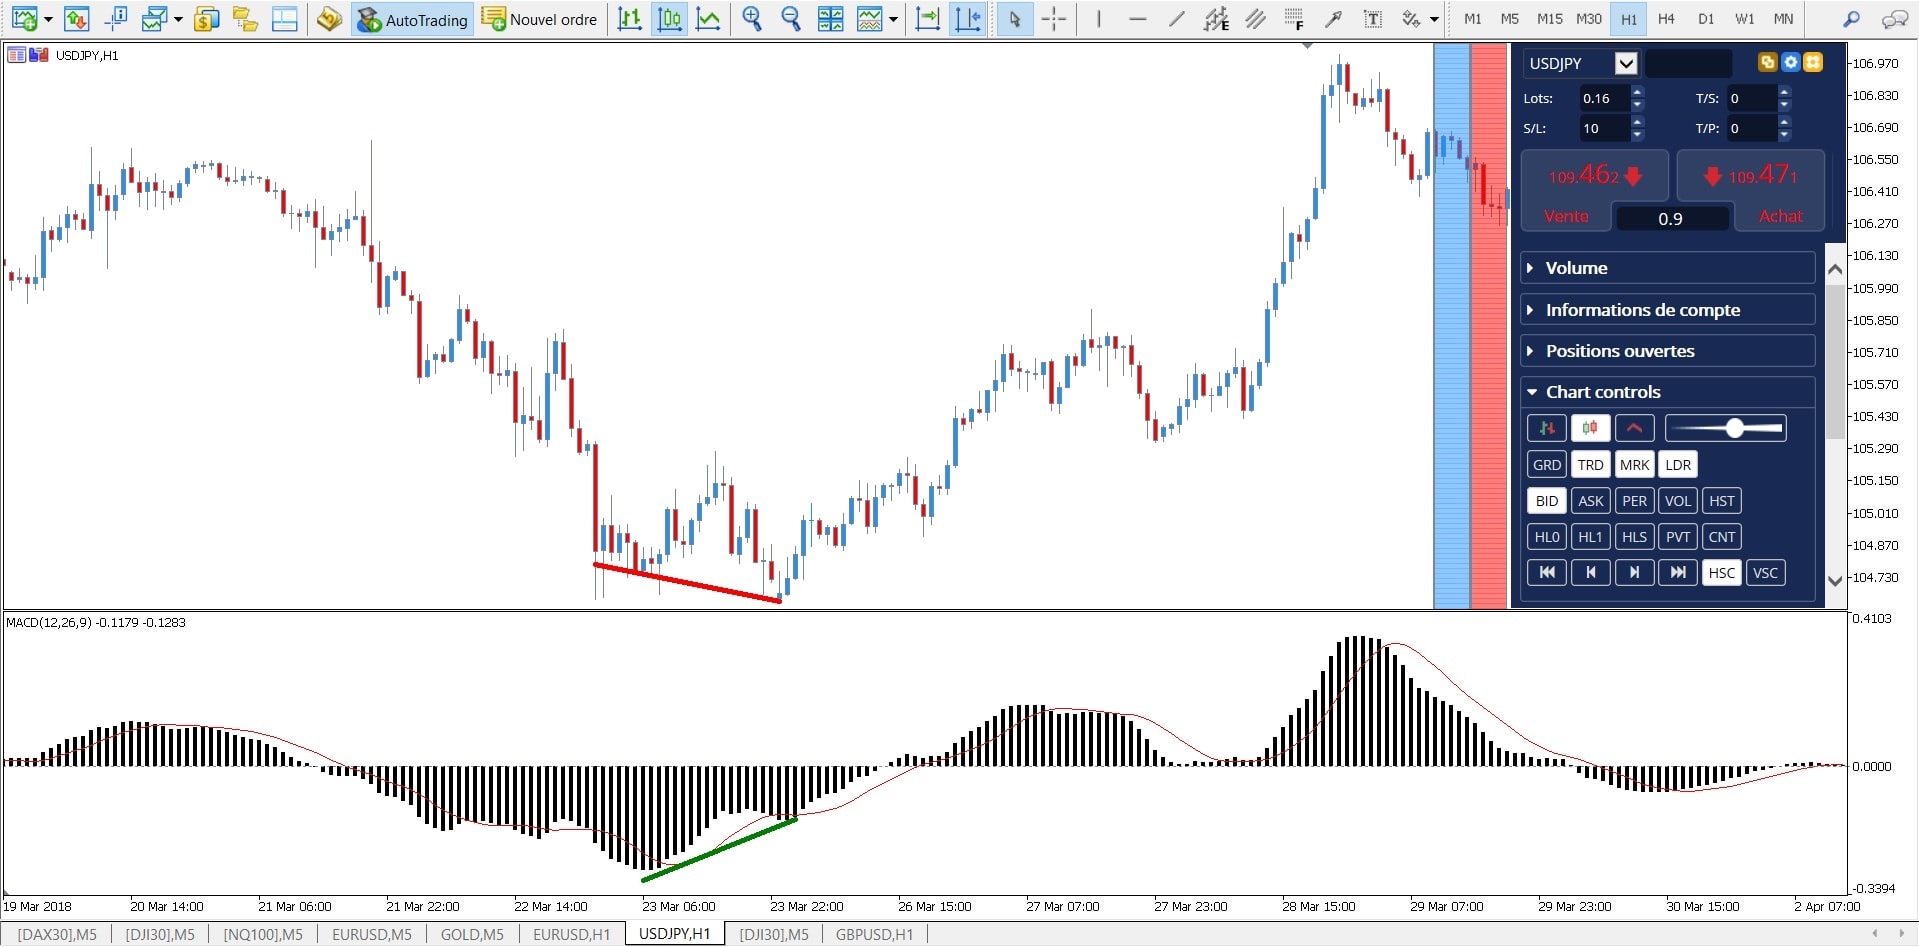
Task: Select the crosshair cursor tool
Action: pyautogui.click(x=1053, y=18)
